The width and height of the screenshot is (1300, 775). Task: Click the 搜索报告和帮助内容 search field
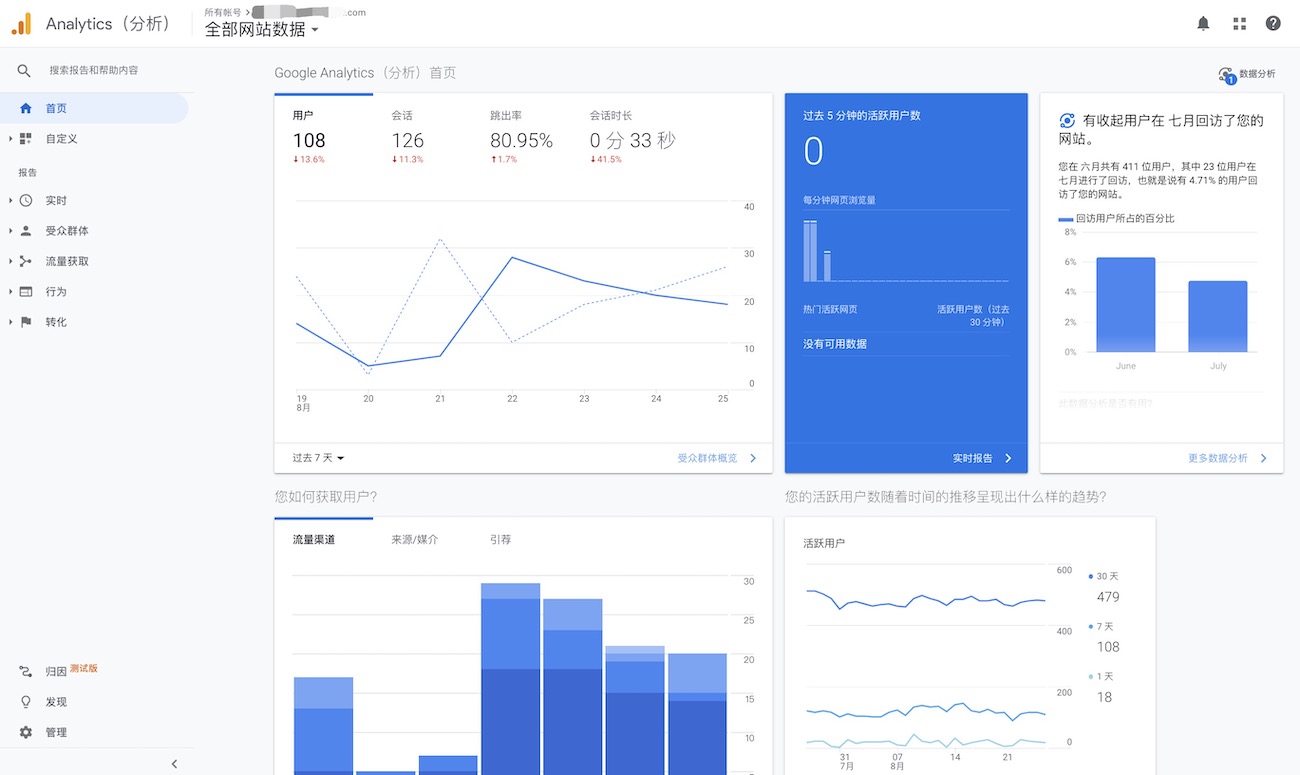(94, 71)
